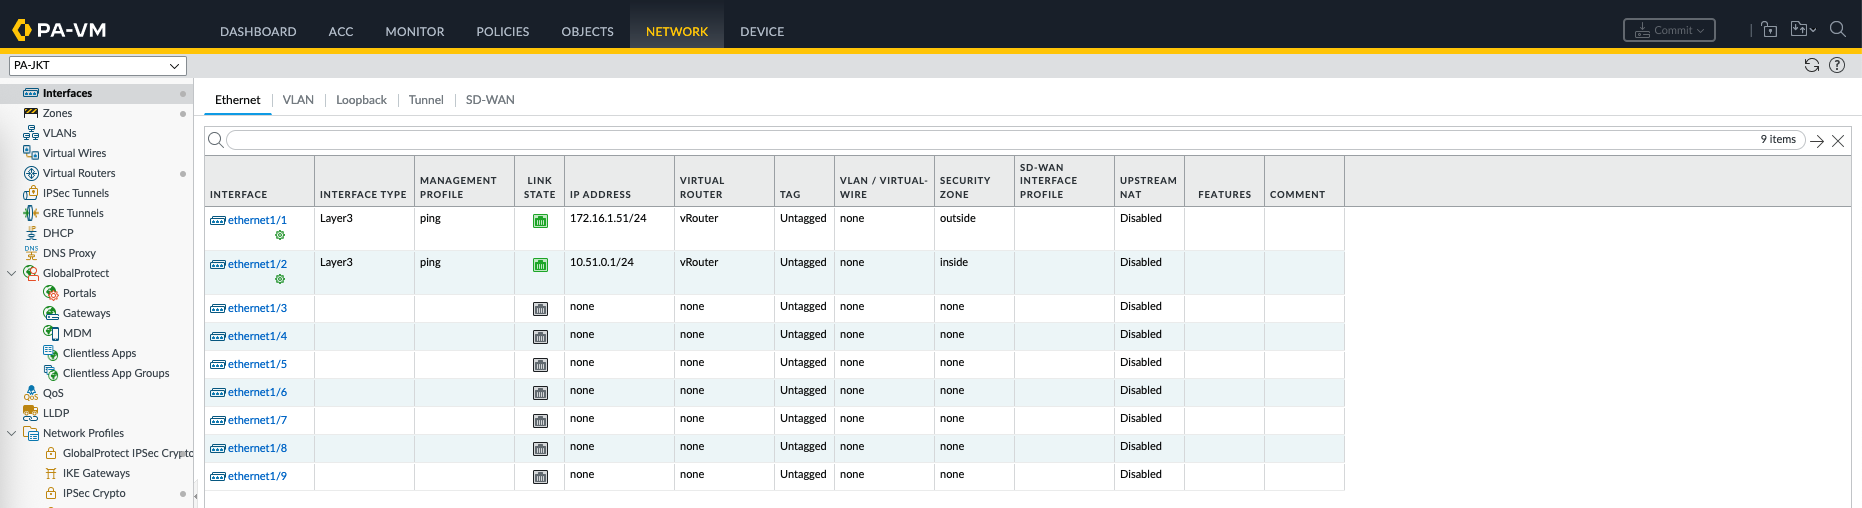
Task: Click the refresh icon in the toolbar
Action: (x=1811, y=65)
